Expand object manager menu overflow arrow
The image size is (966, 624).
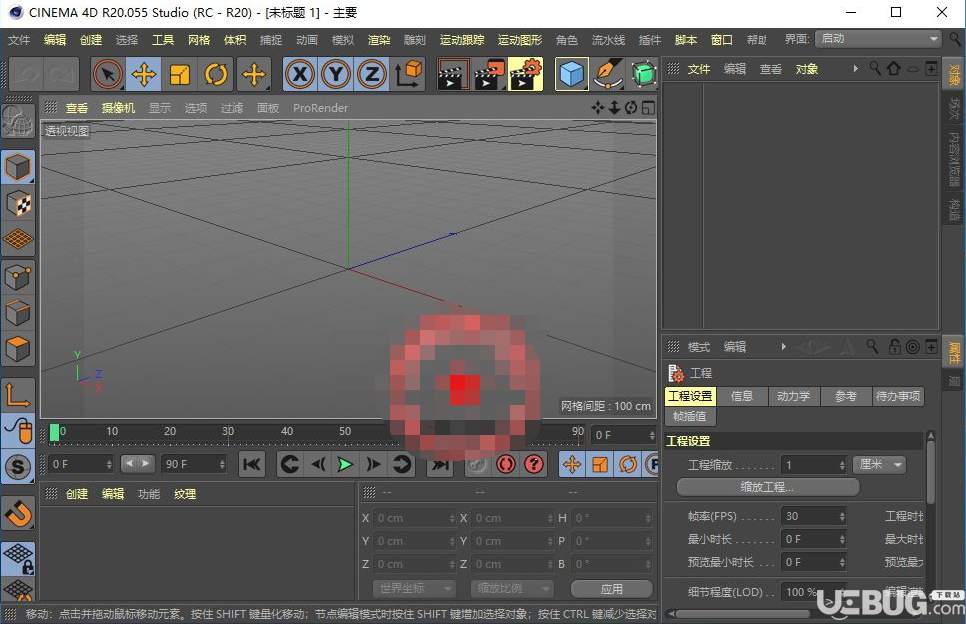855,69
